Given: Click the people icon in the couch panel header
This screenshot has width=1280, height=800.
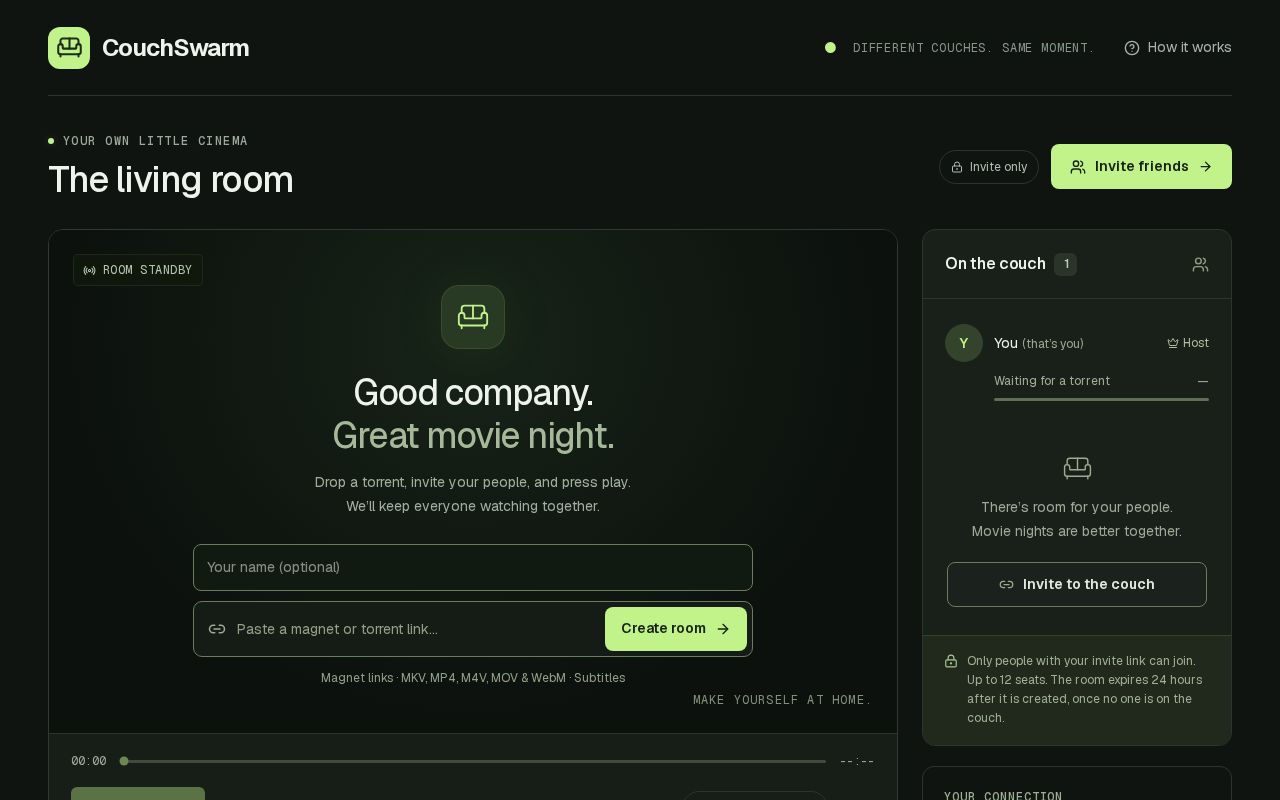Looking at the screenshot, I should click(x=1200, y=264).
